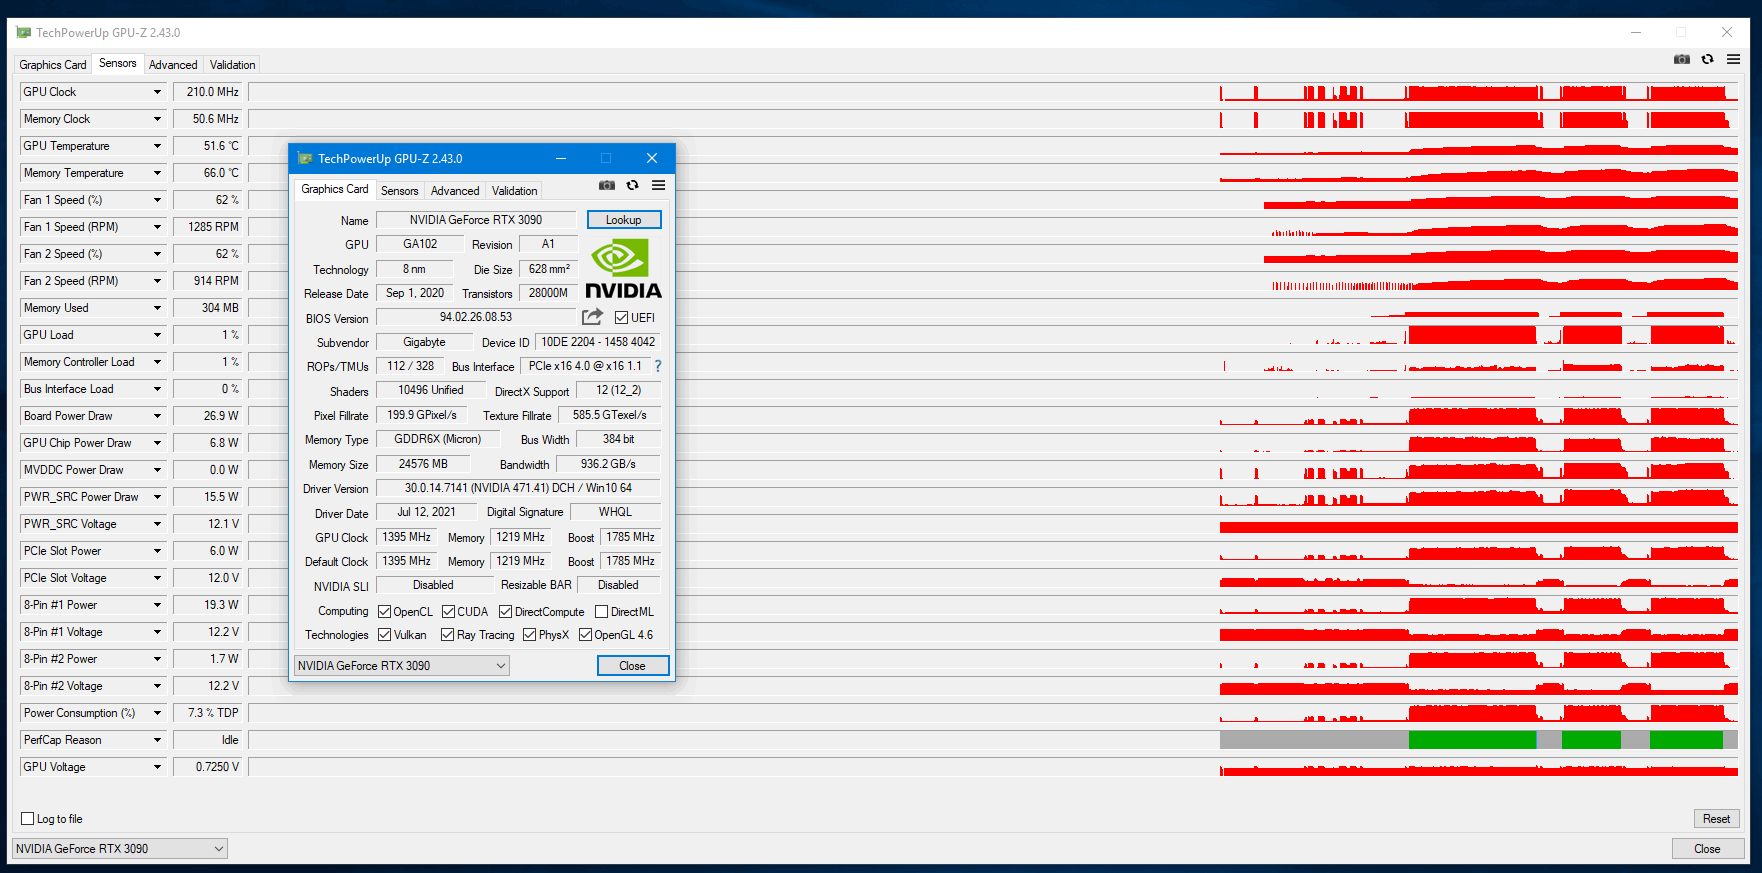The image size is (1762, 873).
Task: Open PCIe Slot Voltage dropdown
Action: [x=157, y=578]
